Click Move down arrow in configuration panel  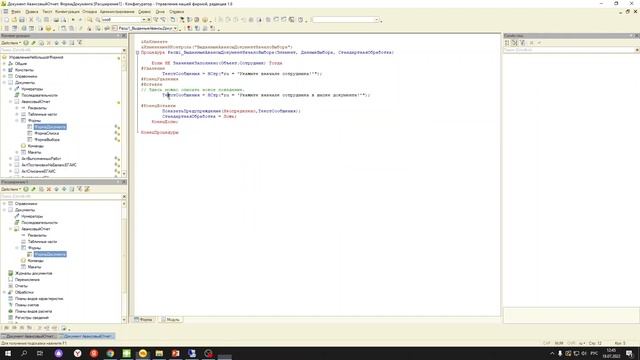(x=64, y=43)
